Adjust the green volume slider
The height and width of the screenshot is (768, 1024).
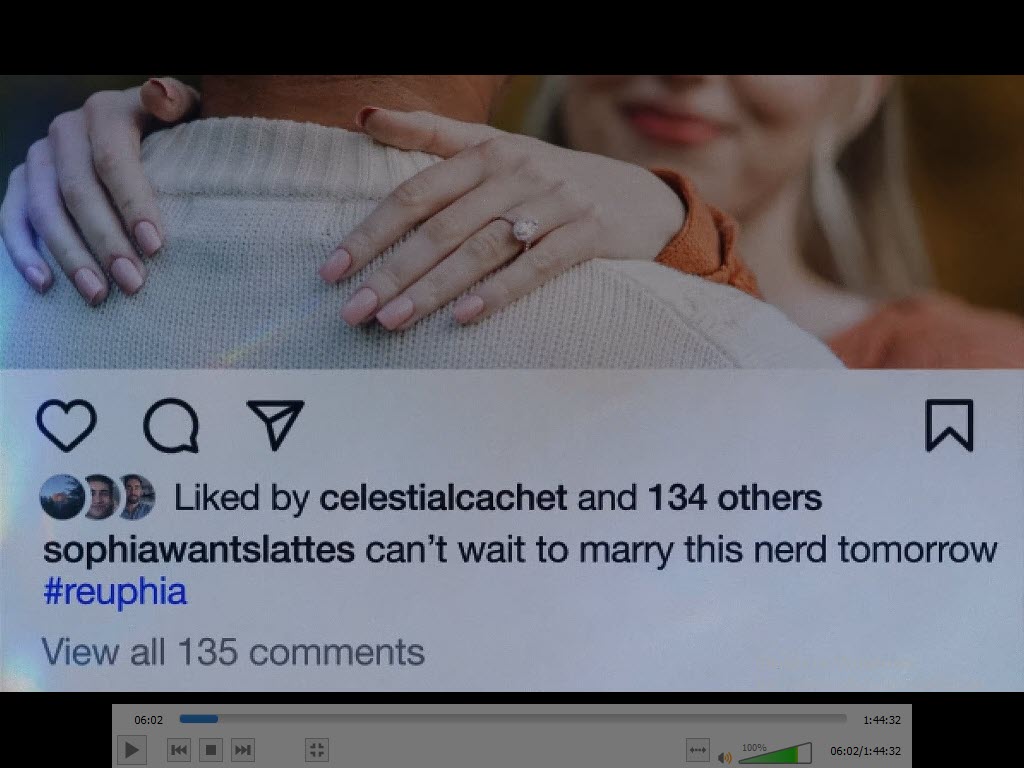pyautogui.click(x=775, y=754)
